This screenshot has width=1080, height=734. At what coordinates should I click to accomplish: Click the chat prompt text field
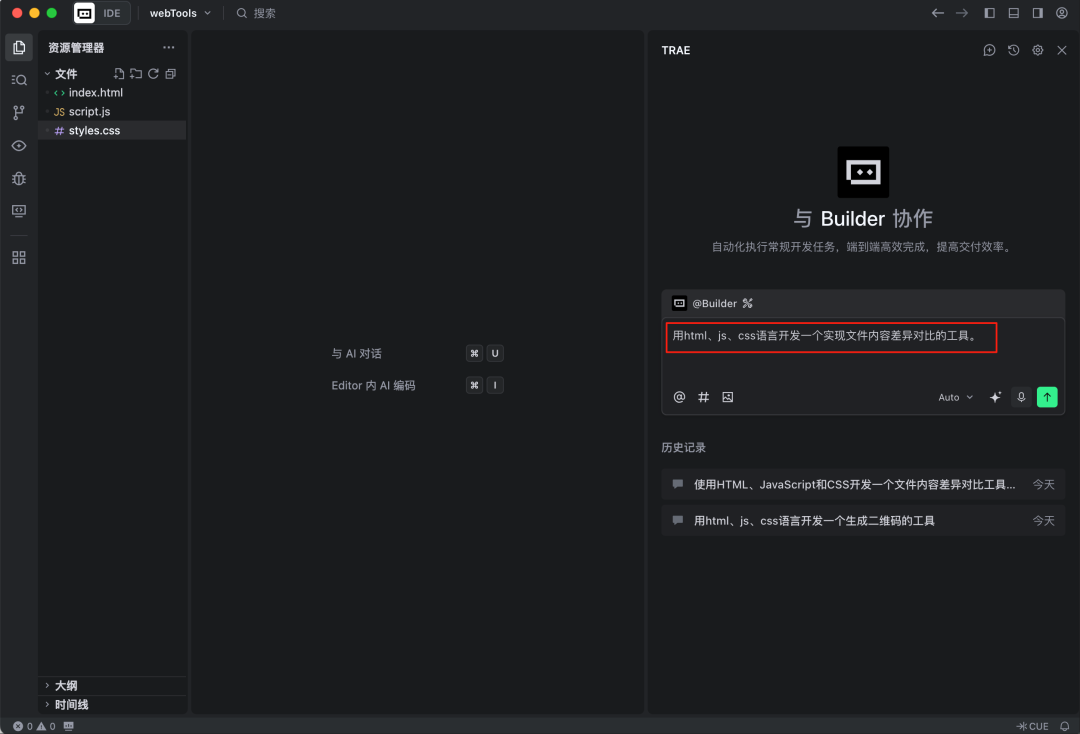(863, 351)
